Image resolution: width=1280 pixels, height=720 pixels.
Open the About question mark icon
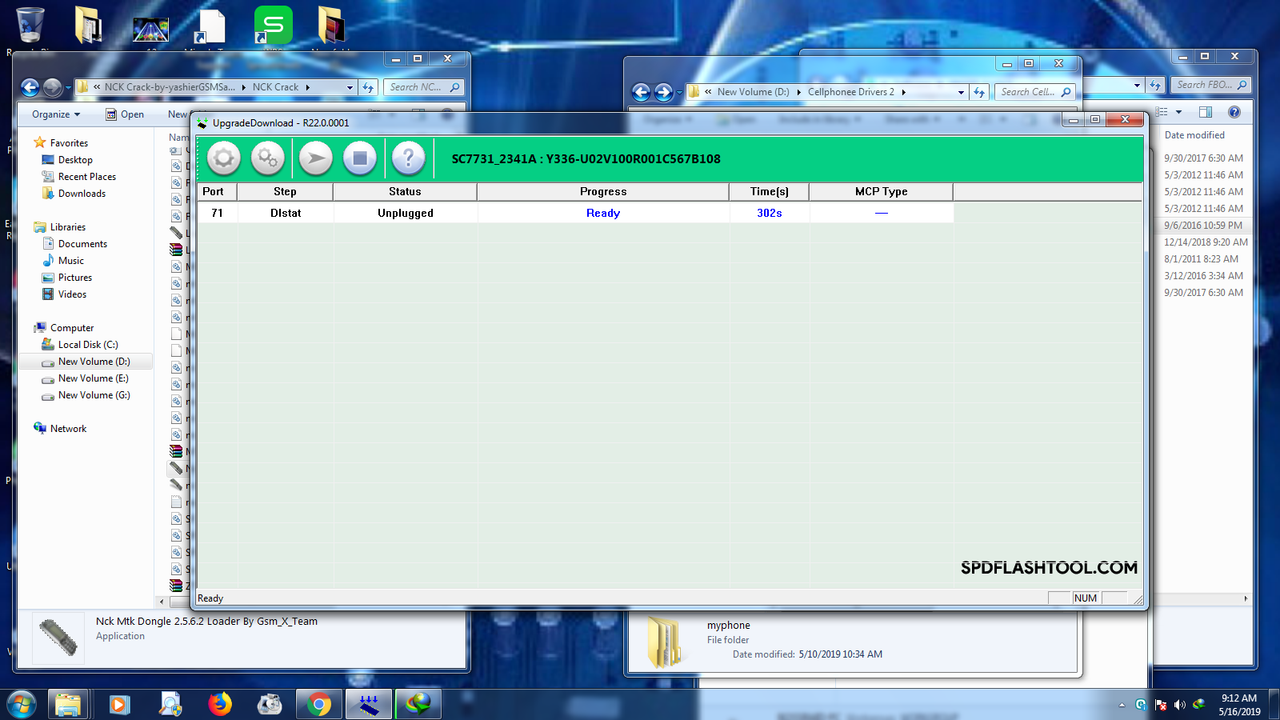[x=408, y=158]
